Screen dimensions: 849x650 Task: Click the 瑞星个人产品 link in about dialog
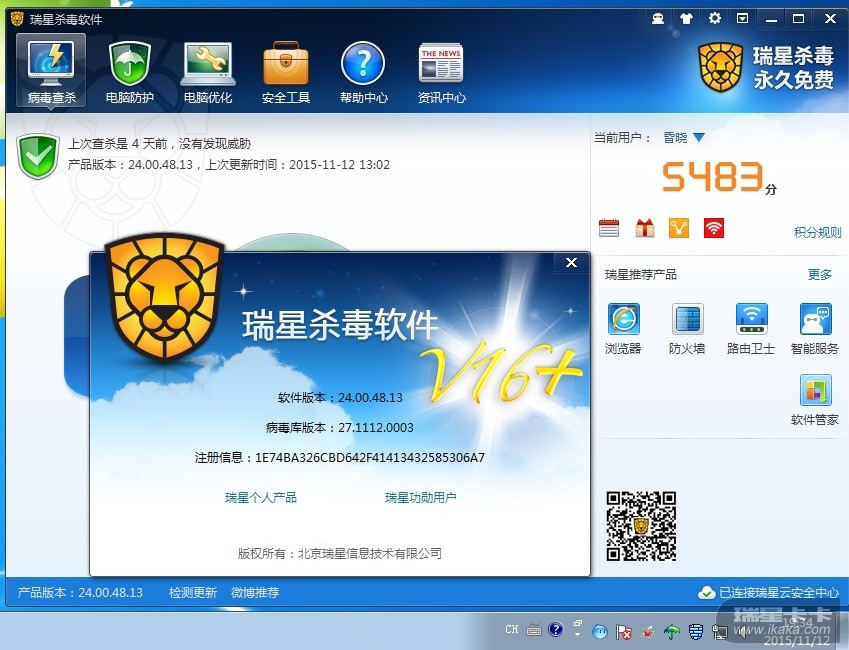point(260,497)
